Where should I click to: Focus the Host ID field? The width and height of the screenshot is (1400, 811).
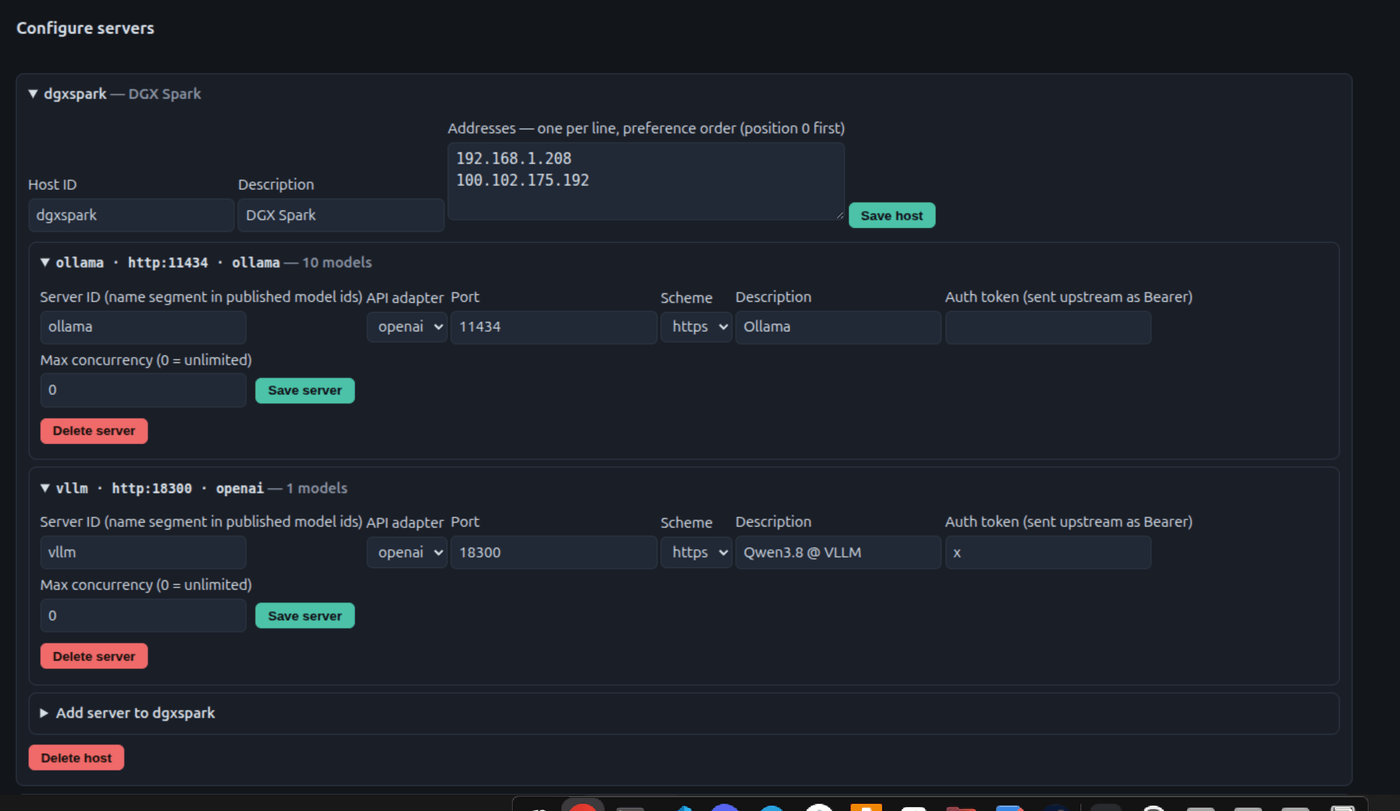131,215
